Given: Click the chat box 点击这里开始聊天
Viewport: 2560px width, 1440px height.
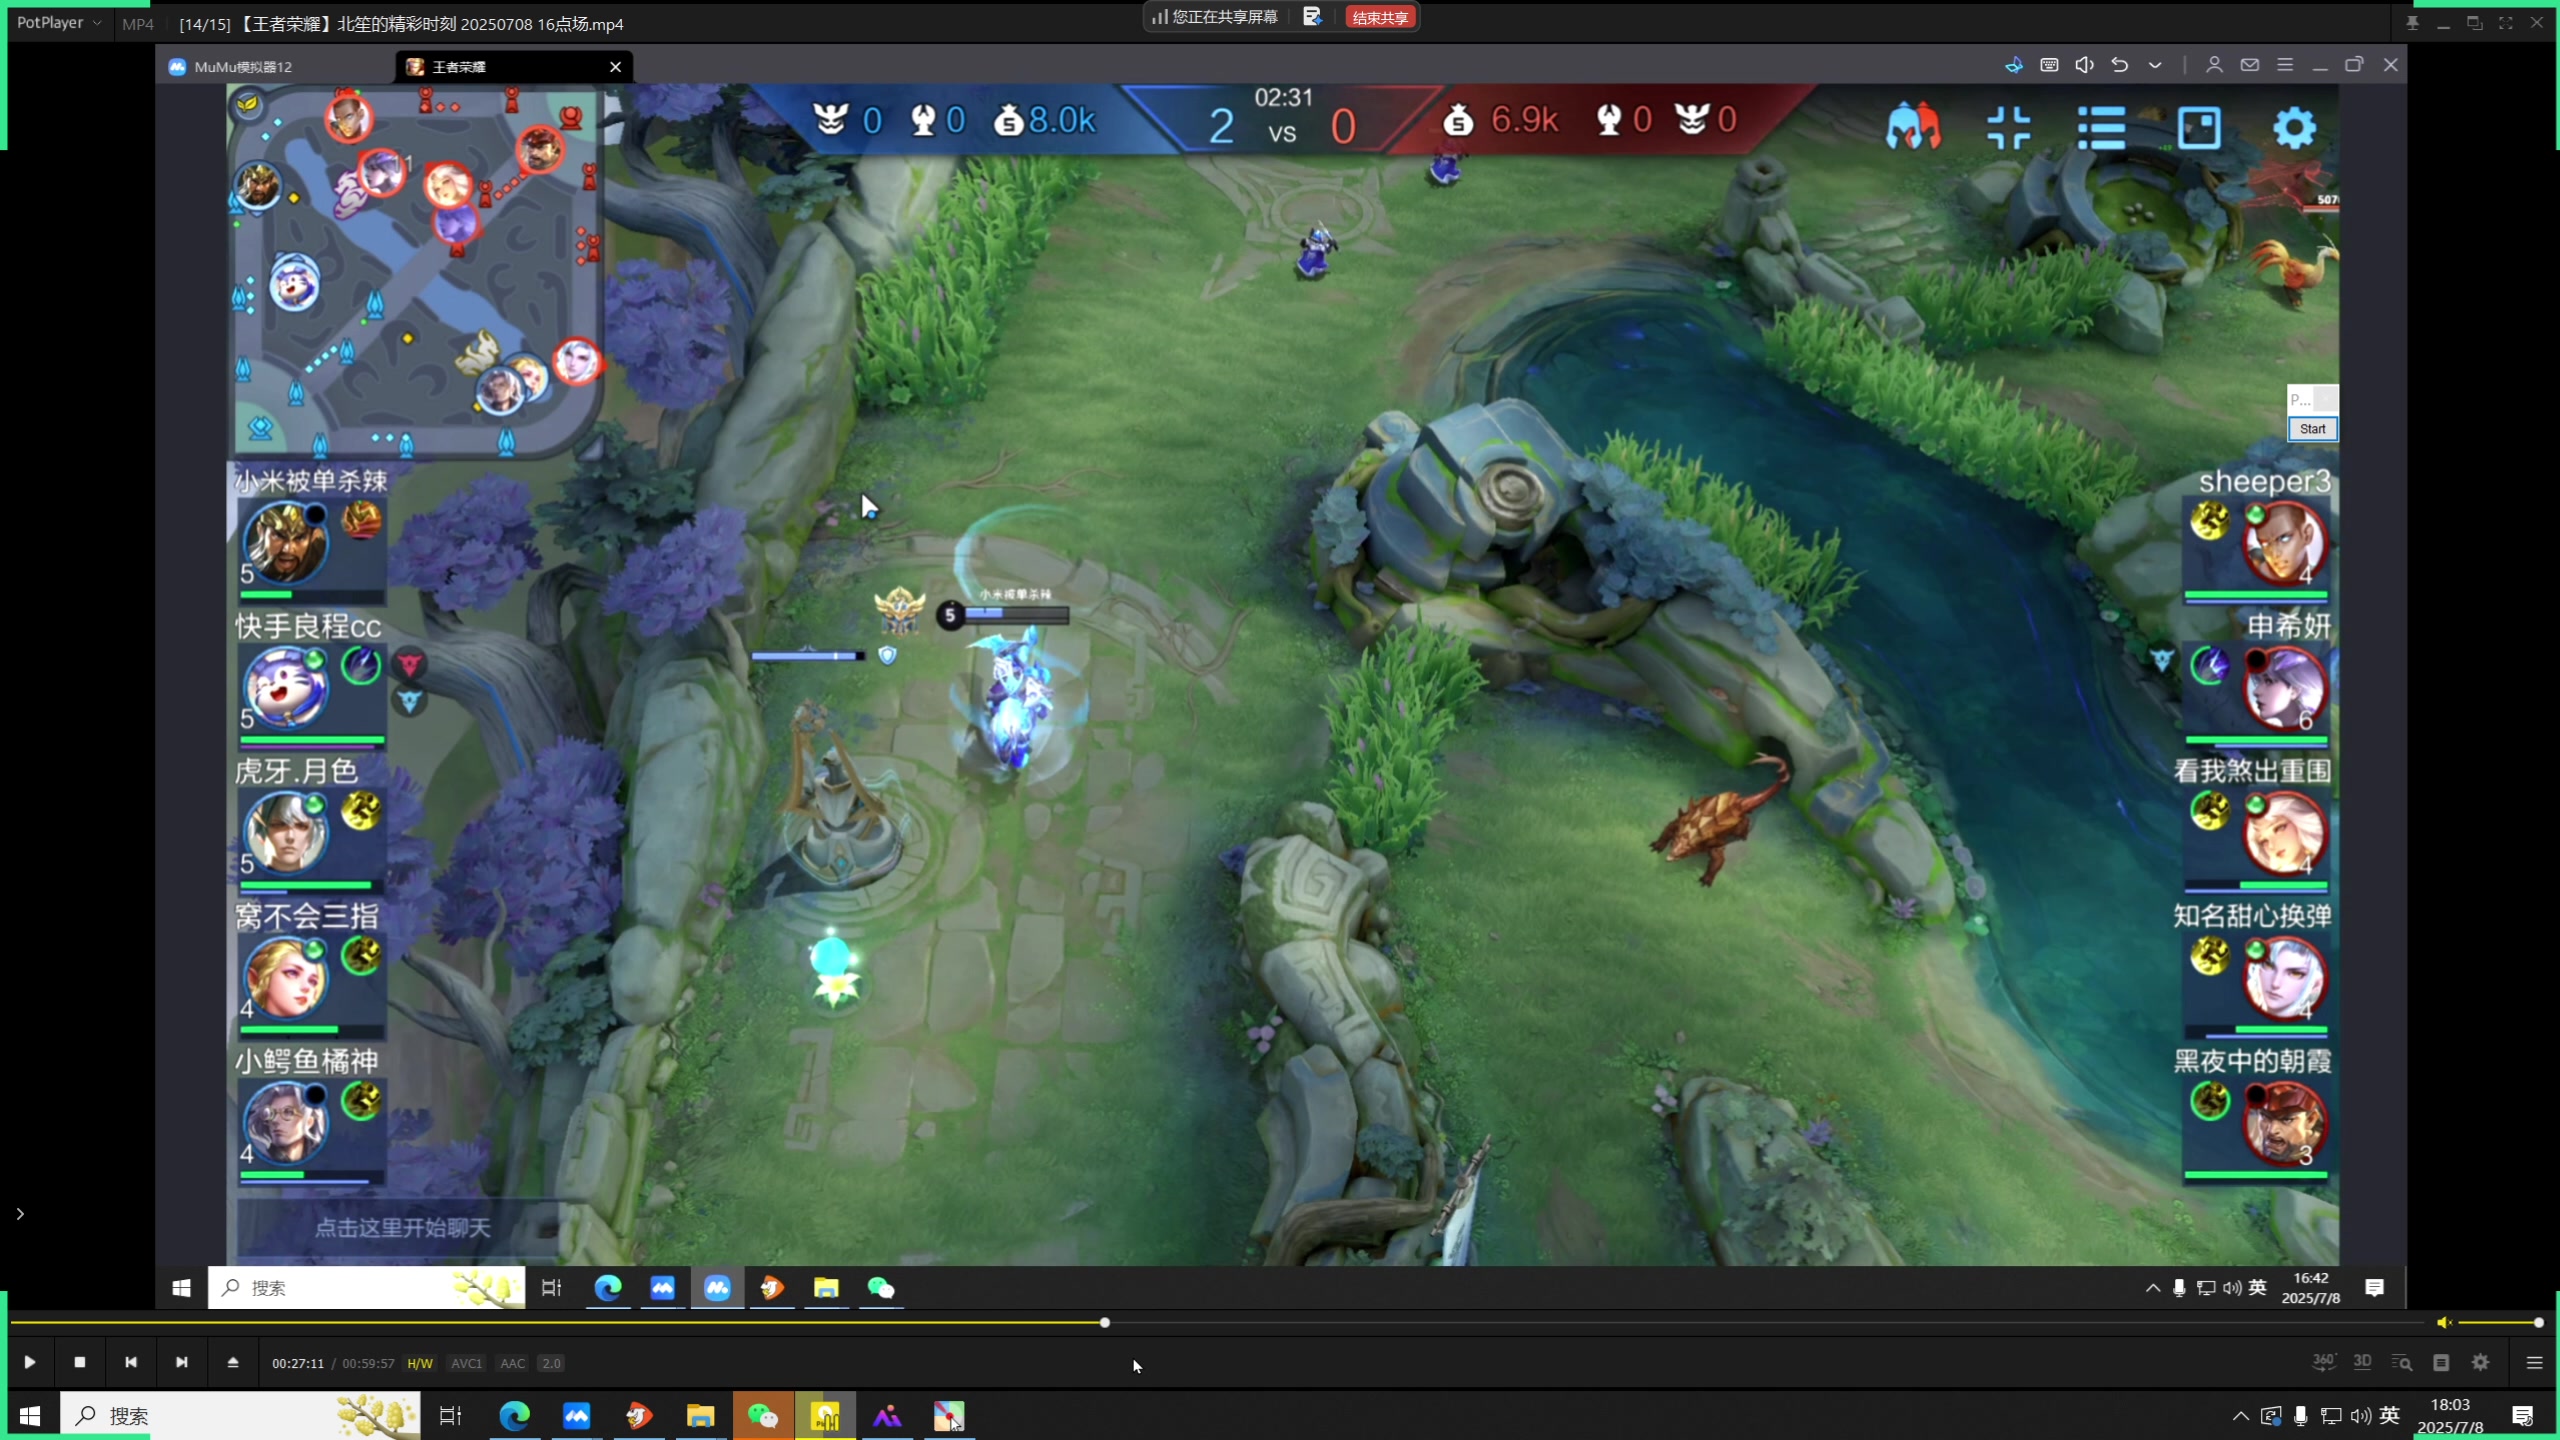Looking at the screenshot, I should tap(402, 1228).
